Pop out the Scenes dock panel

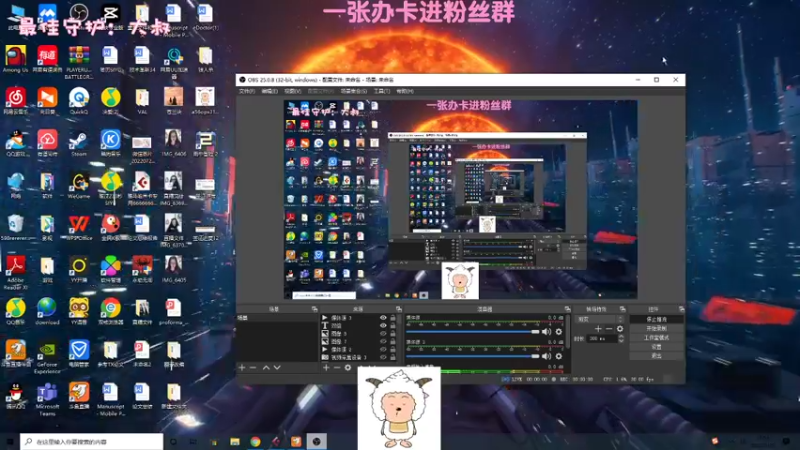(314, 309)
